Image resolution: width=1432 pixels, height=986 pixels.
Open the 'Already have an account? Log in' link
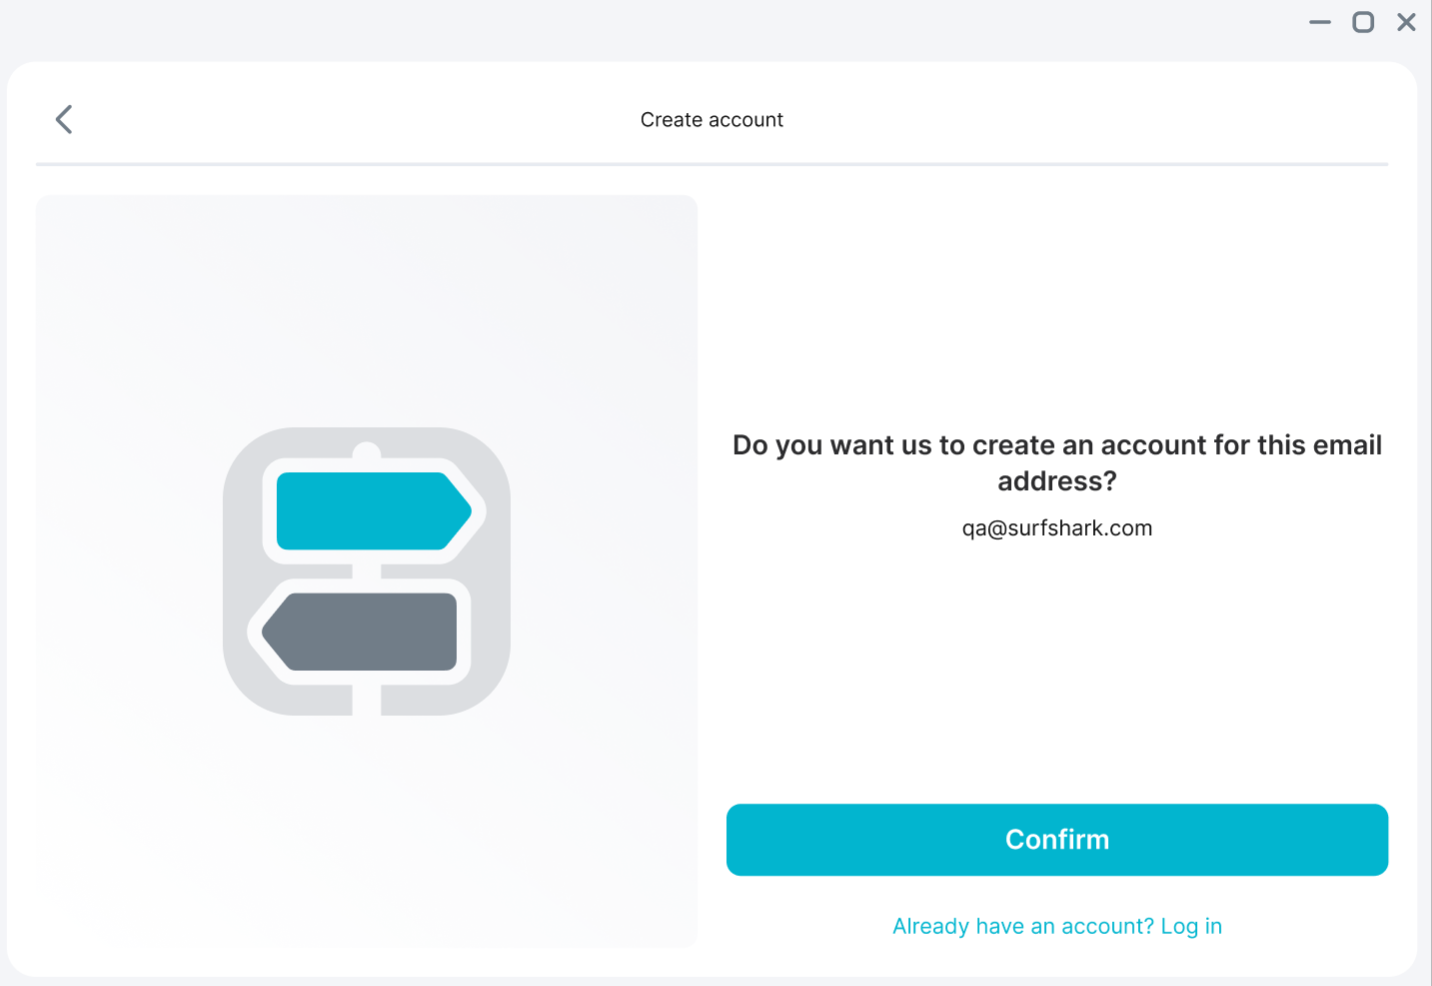pos(1056,926)
